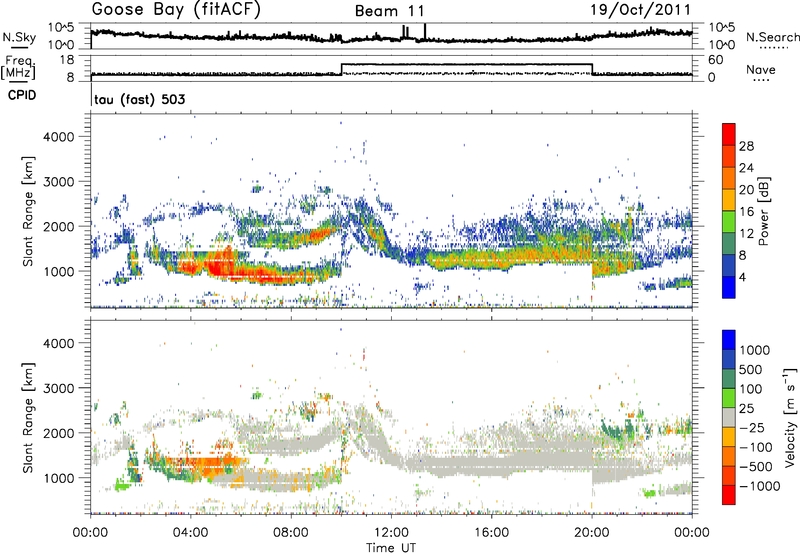Click the 24 value on power colorbar
Screen dimensions: 800x554
746,168
